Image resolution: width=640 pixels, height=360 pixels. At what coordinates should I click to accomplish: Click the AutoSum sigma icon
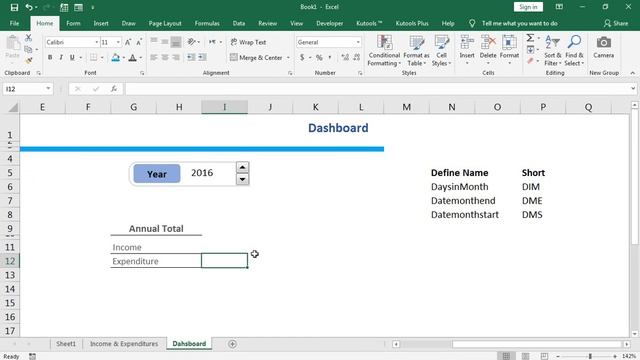pos(530,38)
